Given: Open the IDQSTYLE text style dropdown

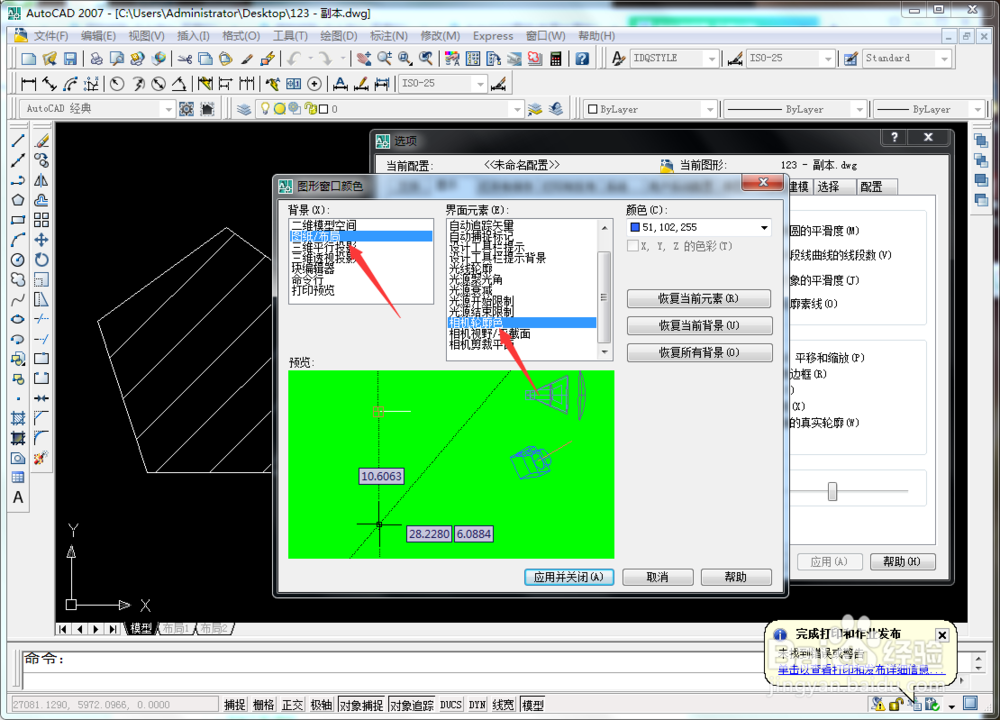Looking at the screenshot, I should 675,58.
